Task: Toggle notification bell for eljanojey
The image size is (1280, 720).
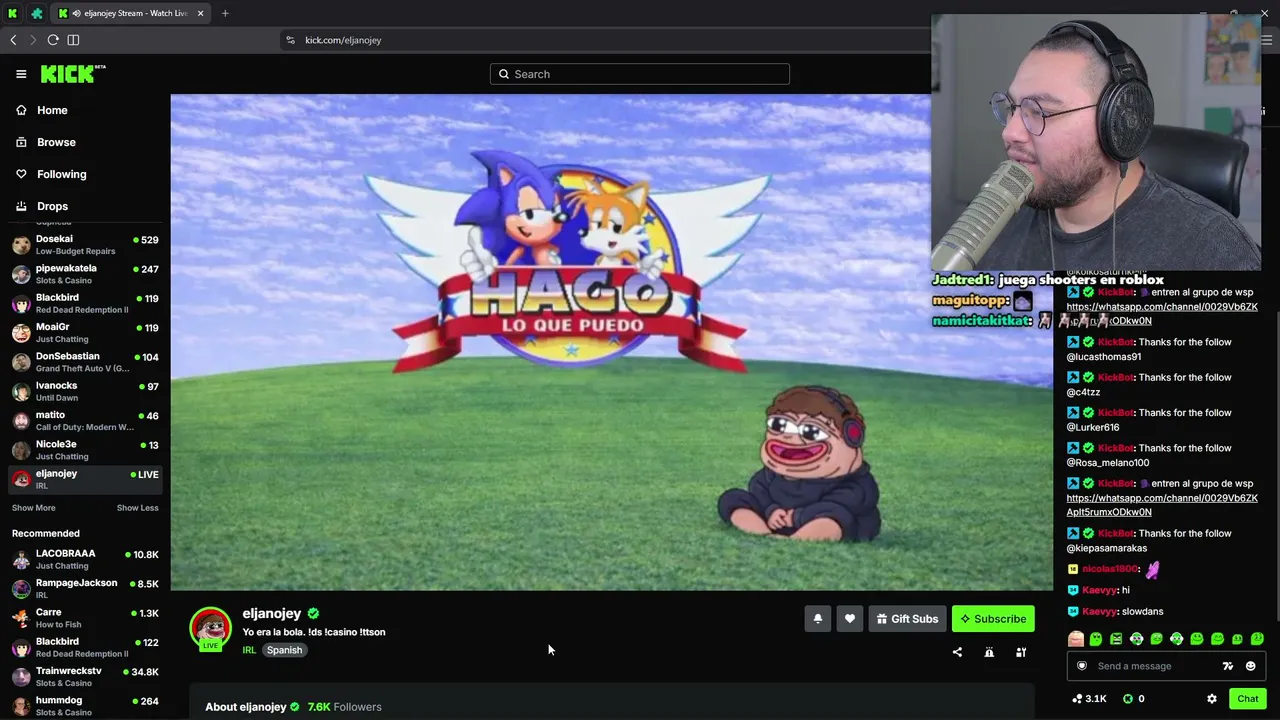Action: click(817, 619)
